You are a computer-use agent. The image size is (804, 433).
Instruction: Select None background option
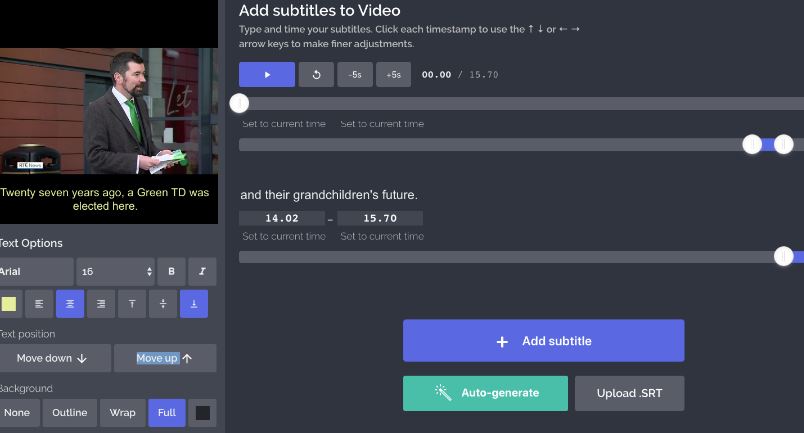(x=19, y=412)
